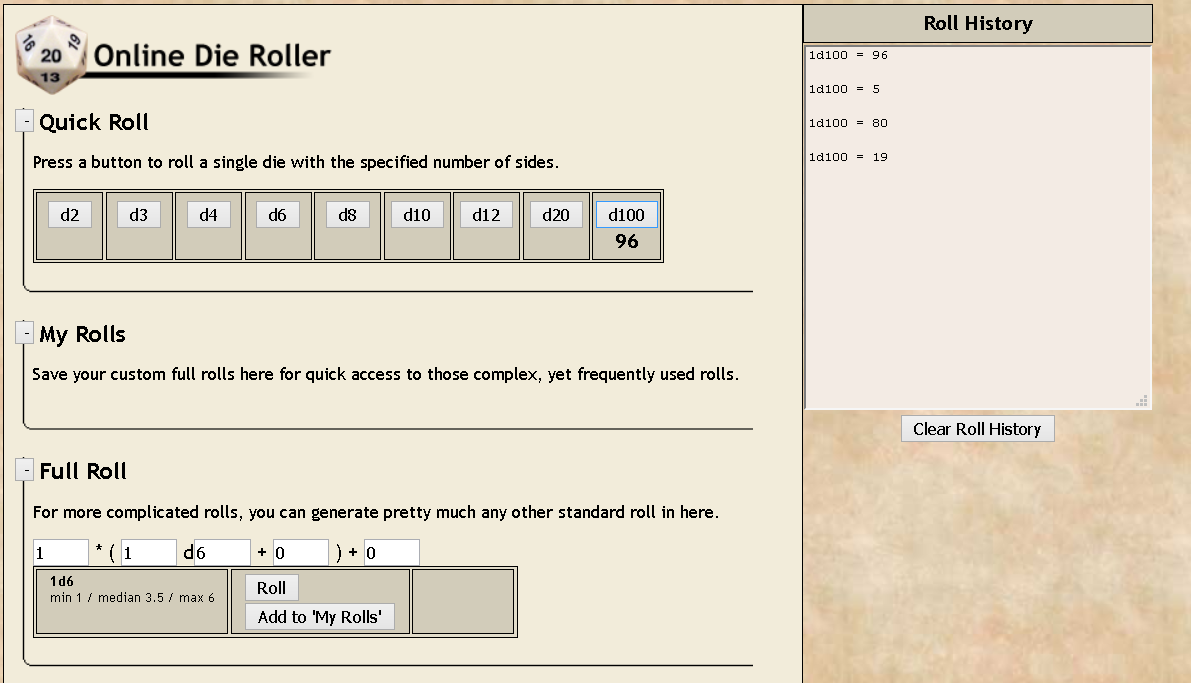Collapse the Quick Roll section
1191x683 pixels.
[x=25, y=121]
